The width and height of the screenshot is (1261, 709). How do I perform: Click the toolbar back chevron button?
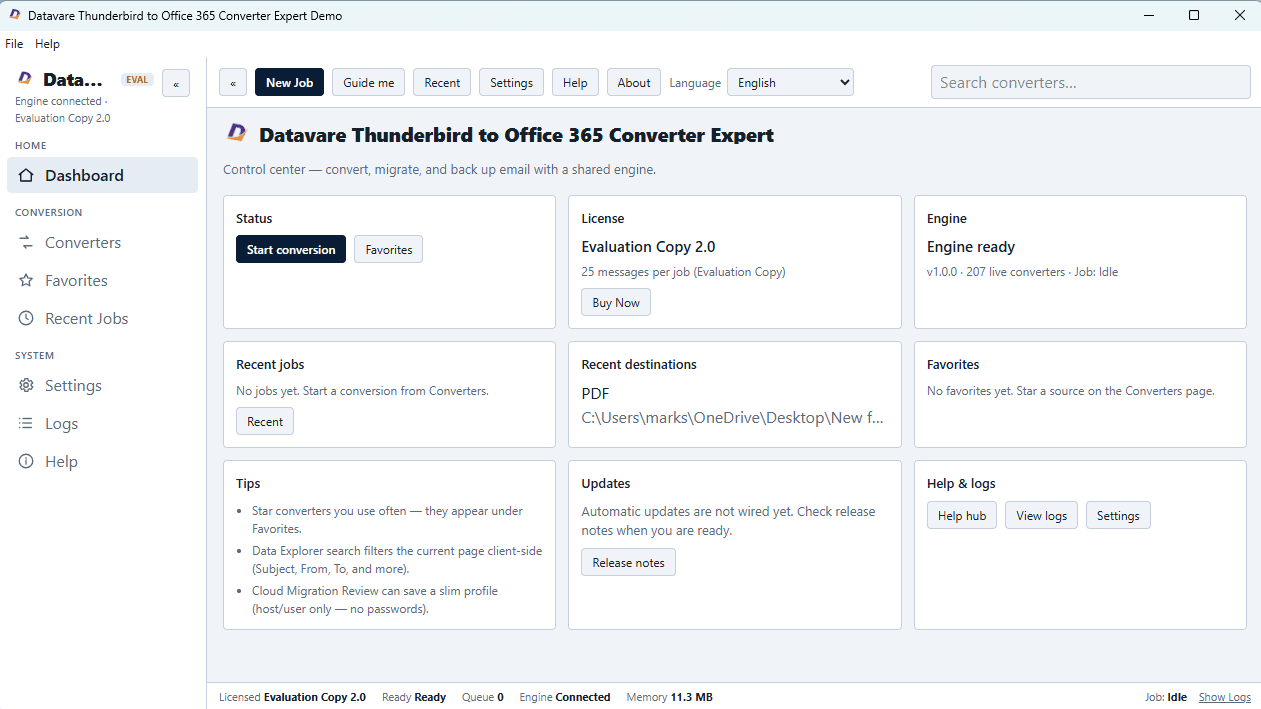pos(233,83)
